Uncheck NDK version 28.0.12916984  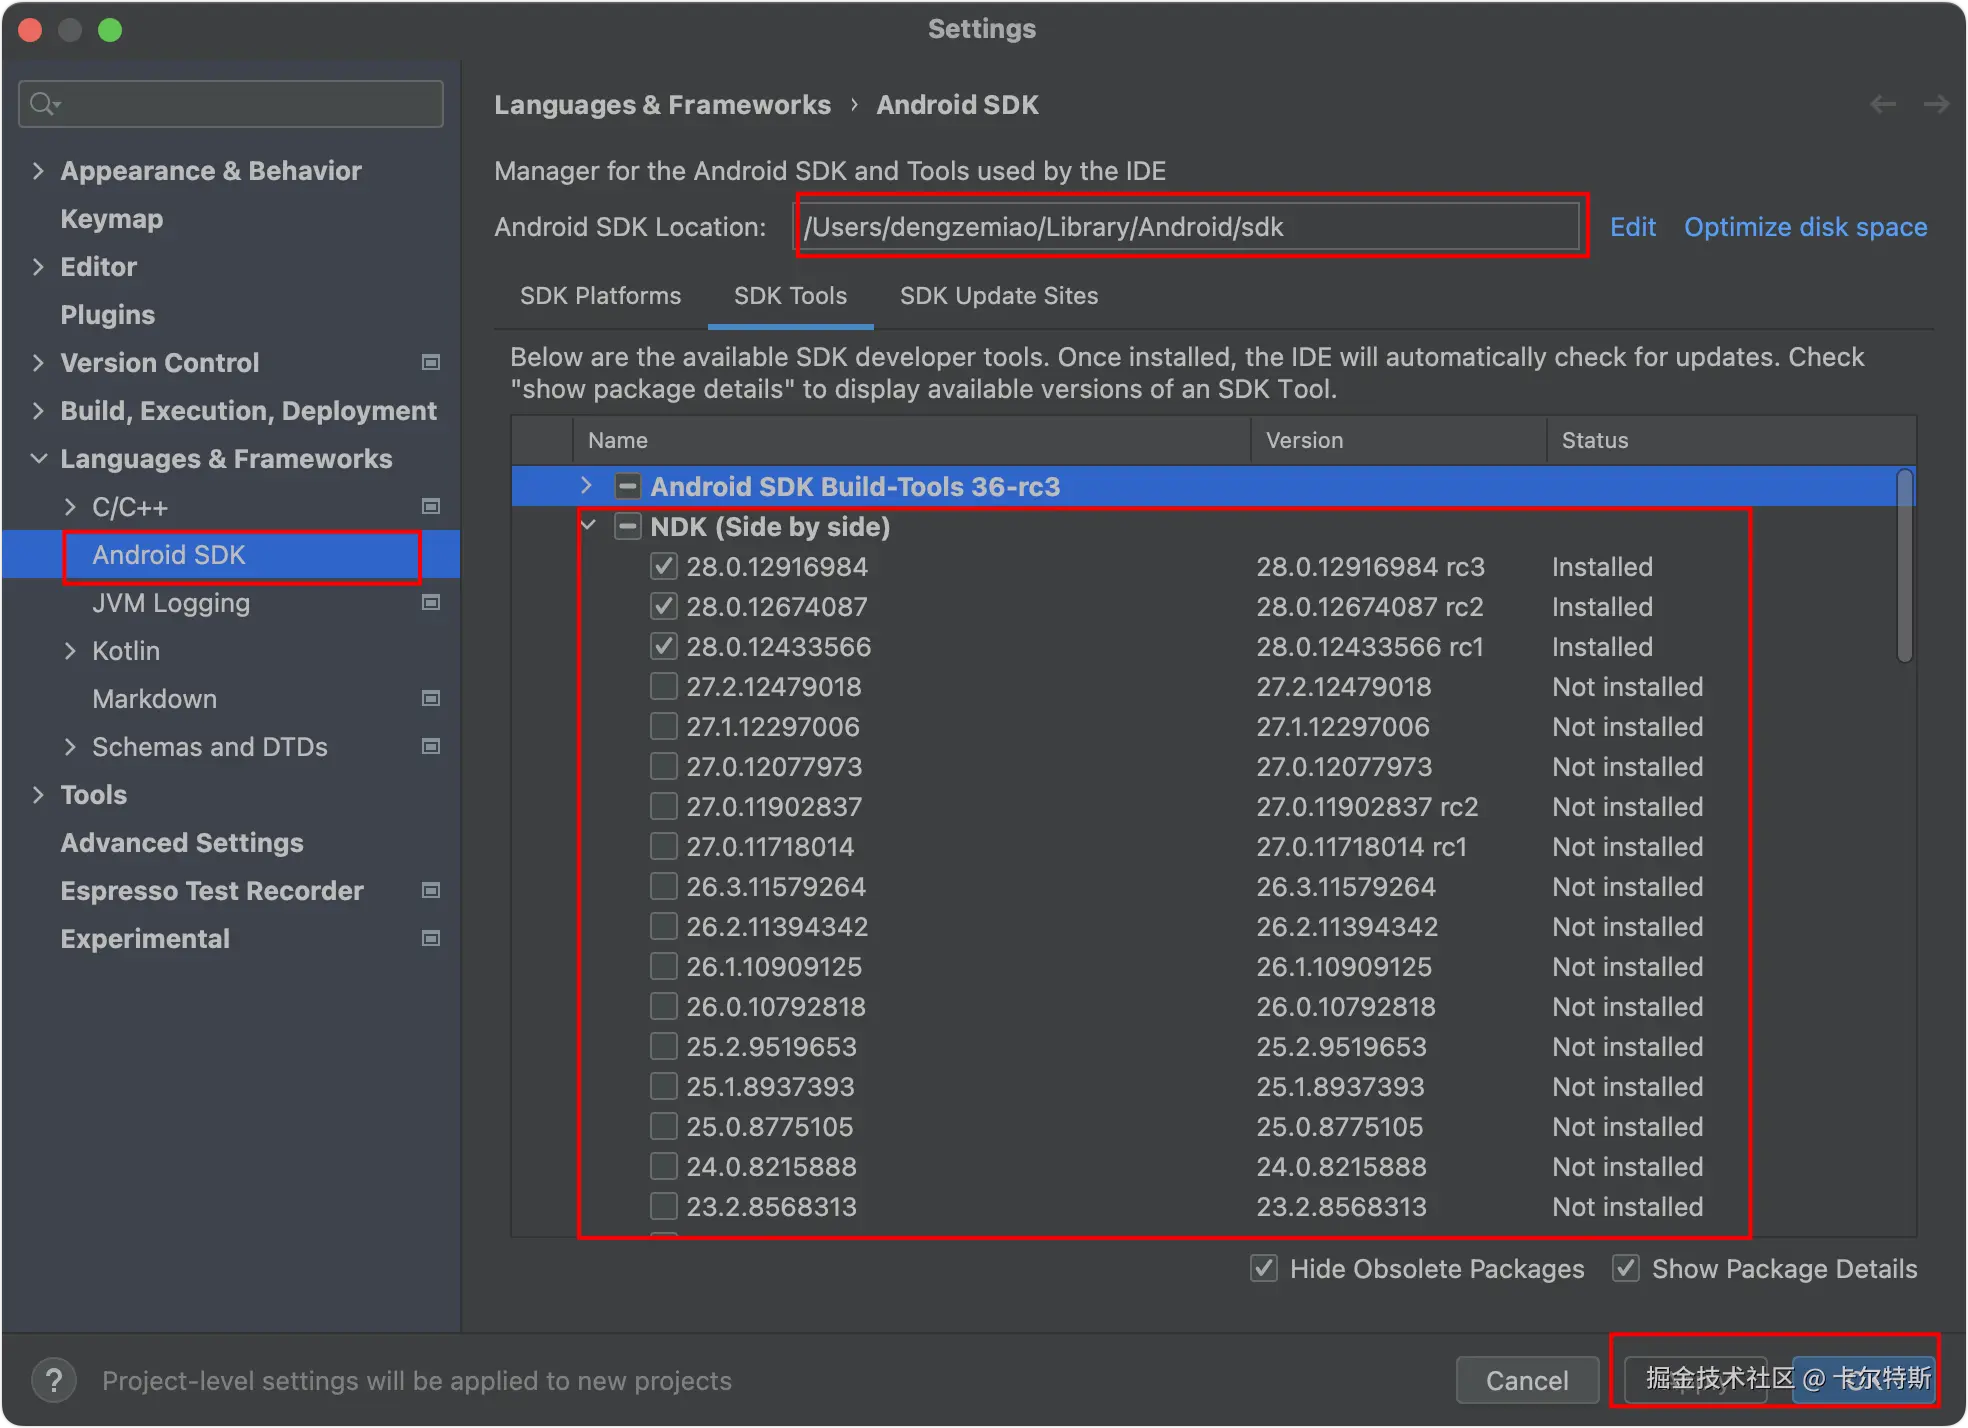tap(664, 567)
